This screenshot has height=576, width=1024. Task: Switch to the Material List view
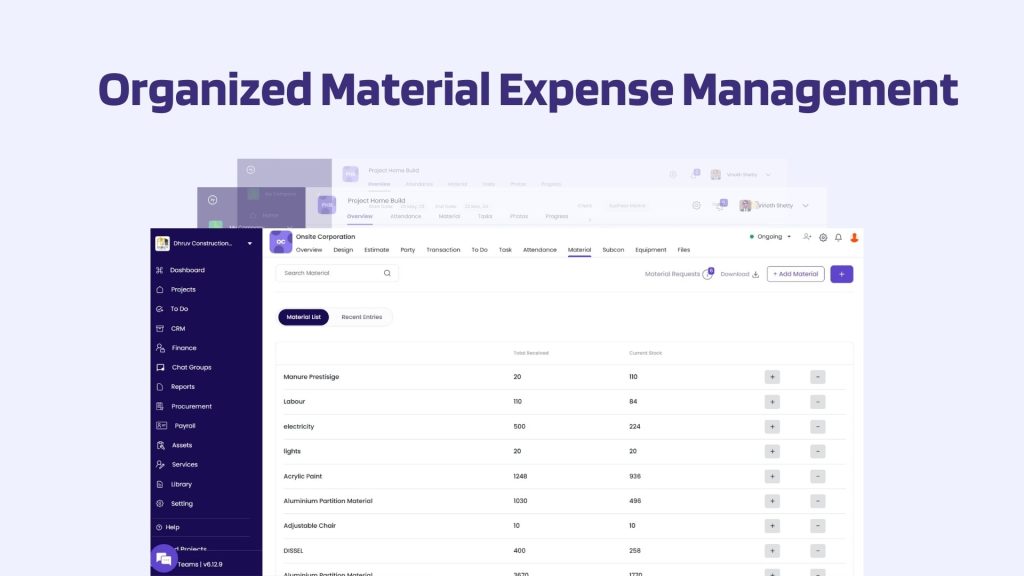click(304, 317)
